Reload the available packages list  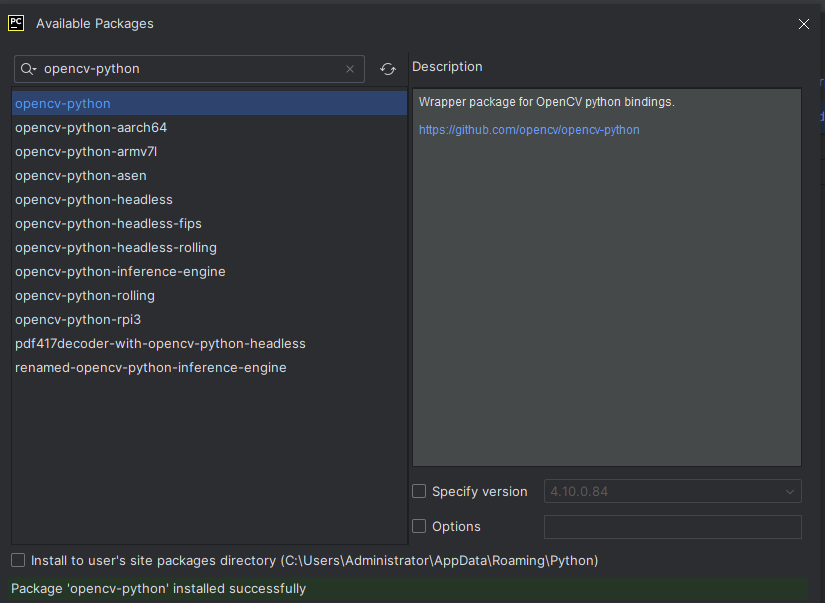click(x=388, y=69)
